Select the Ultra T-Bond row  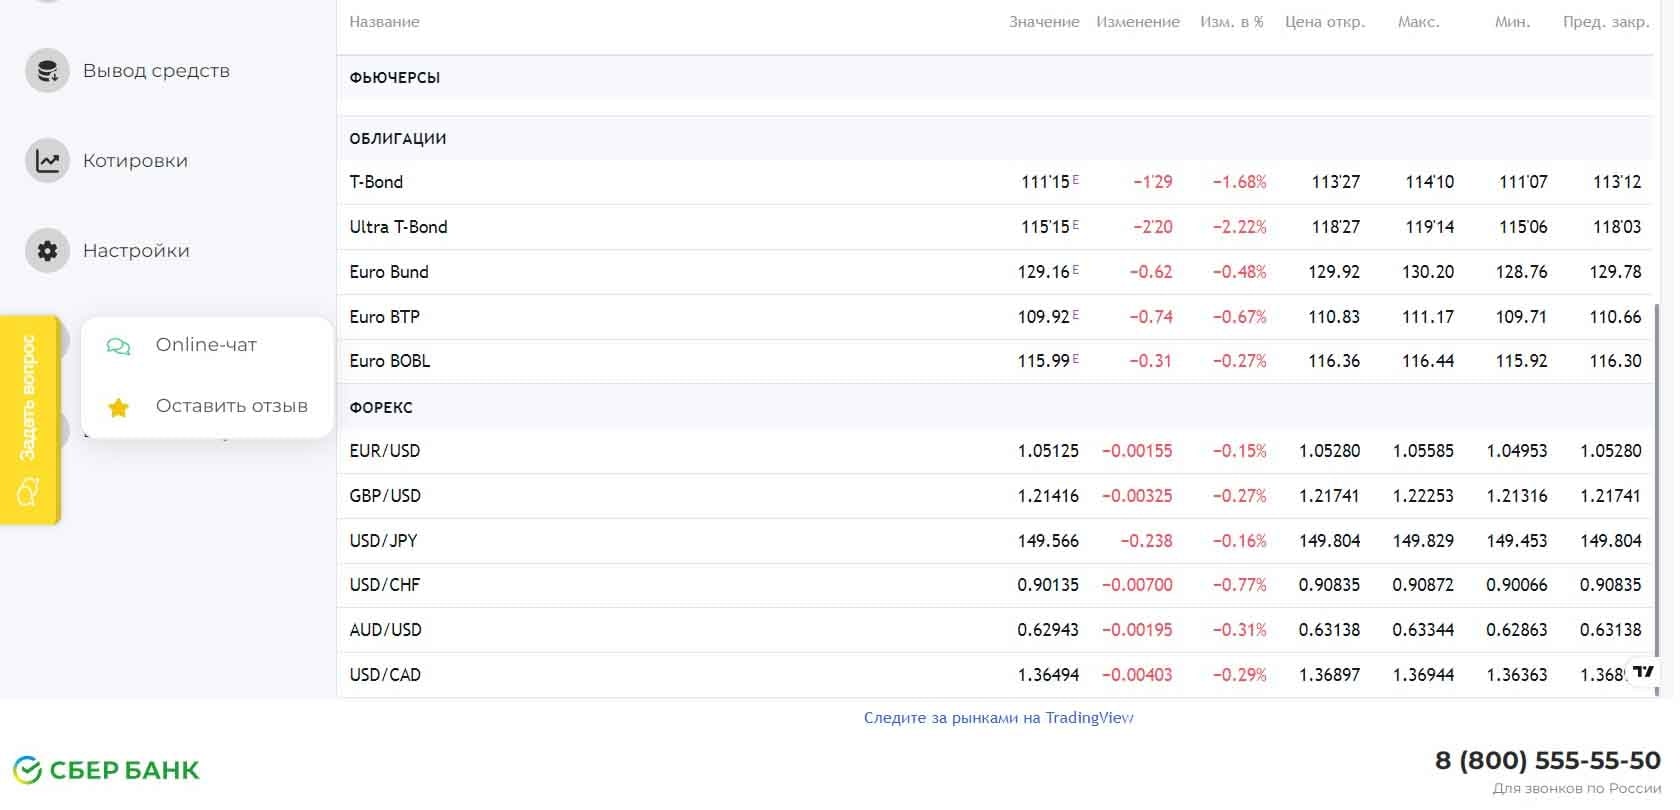994,227
